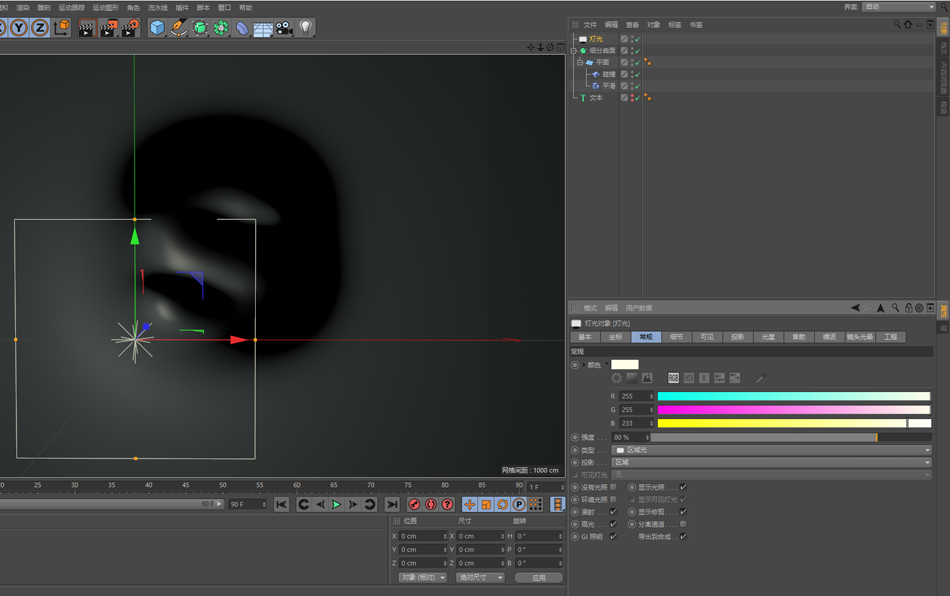Open the 对象 (相对) coordinate mode dropdown
This screenshot has width=950, height=596.
422,577
